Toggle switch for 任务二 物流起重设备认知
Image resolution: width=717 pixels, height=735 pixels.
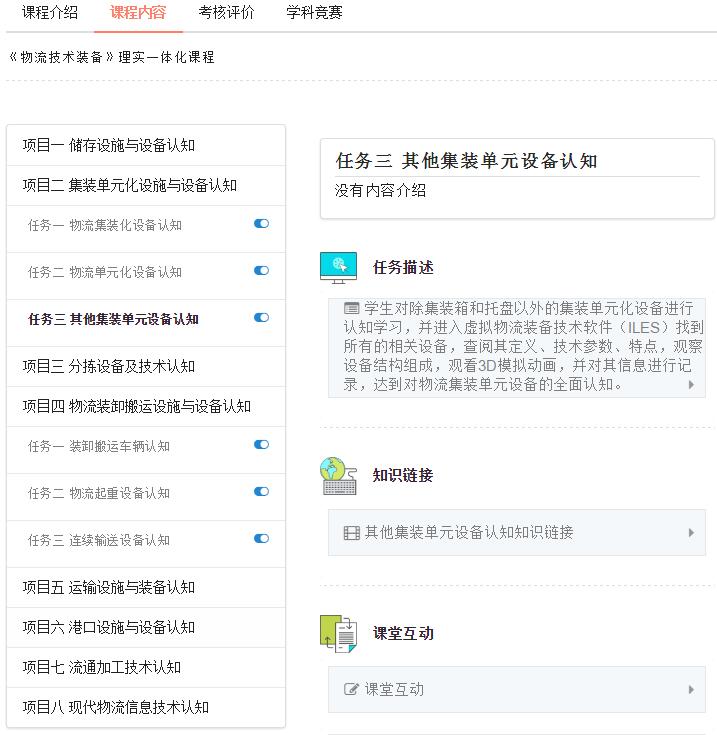[261, 492]
